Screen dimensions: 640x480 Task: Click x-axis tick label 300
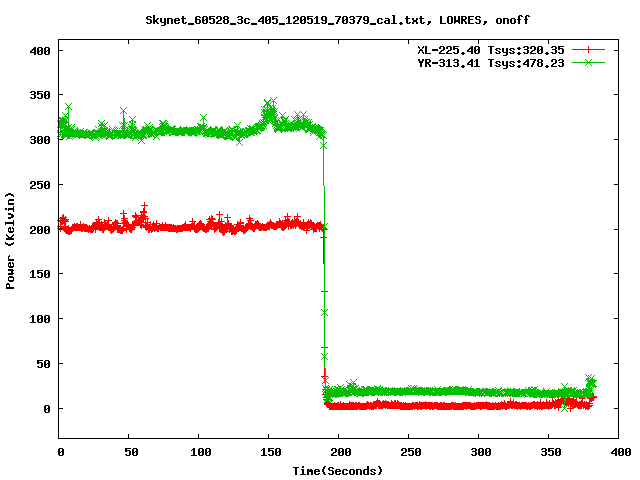tap(481, 452)
